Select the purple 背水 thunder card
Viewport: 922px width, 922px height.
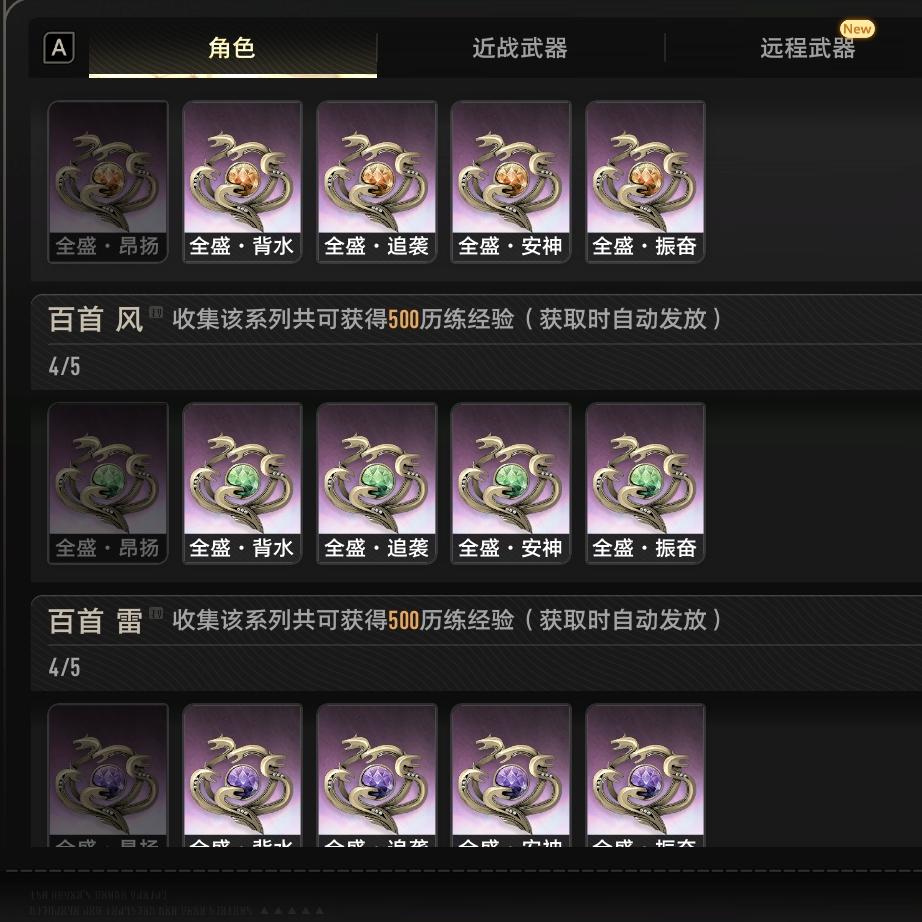click(242, 775)
